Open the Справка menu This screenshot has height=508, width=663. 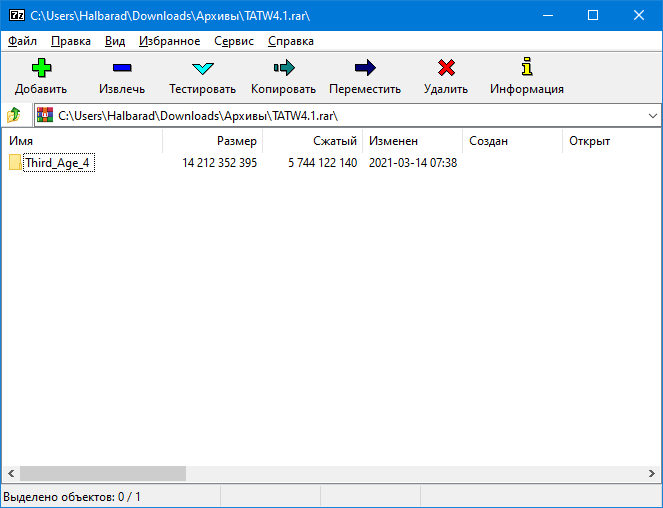tap(291, 41)
